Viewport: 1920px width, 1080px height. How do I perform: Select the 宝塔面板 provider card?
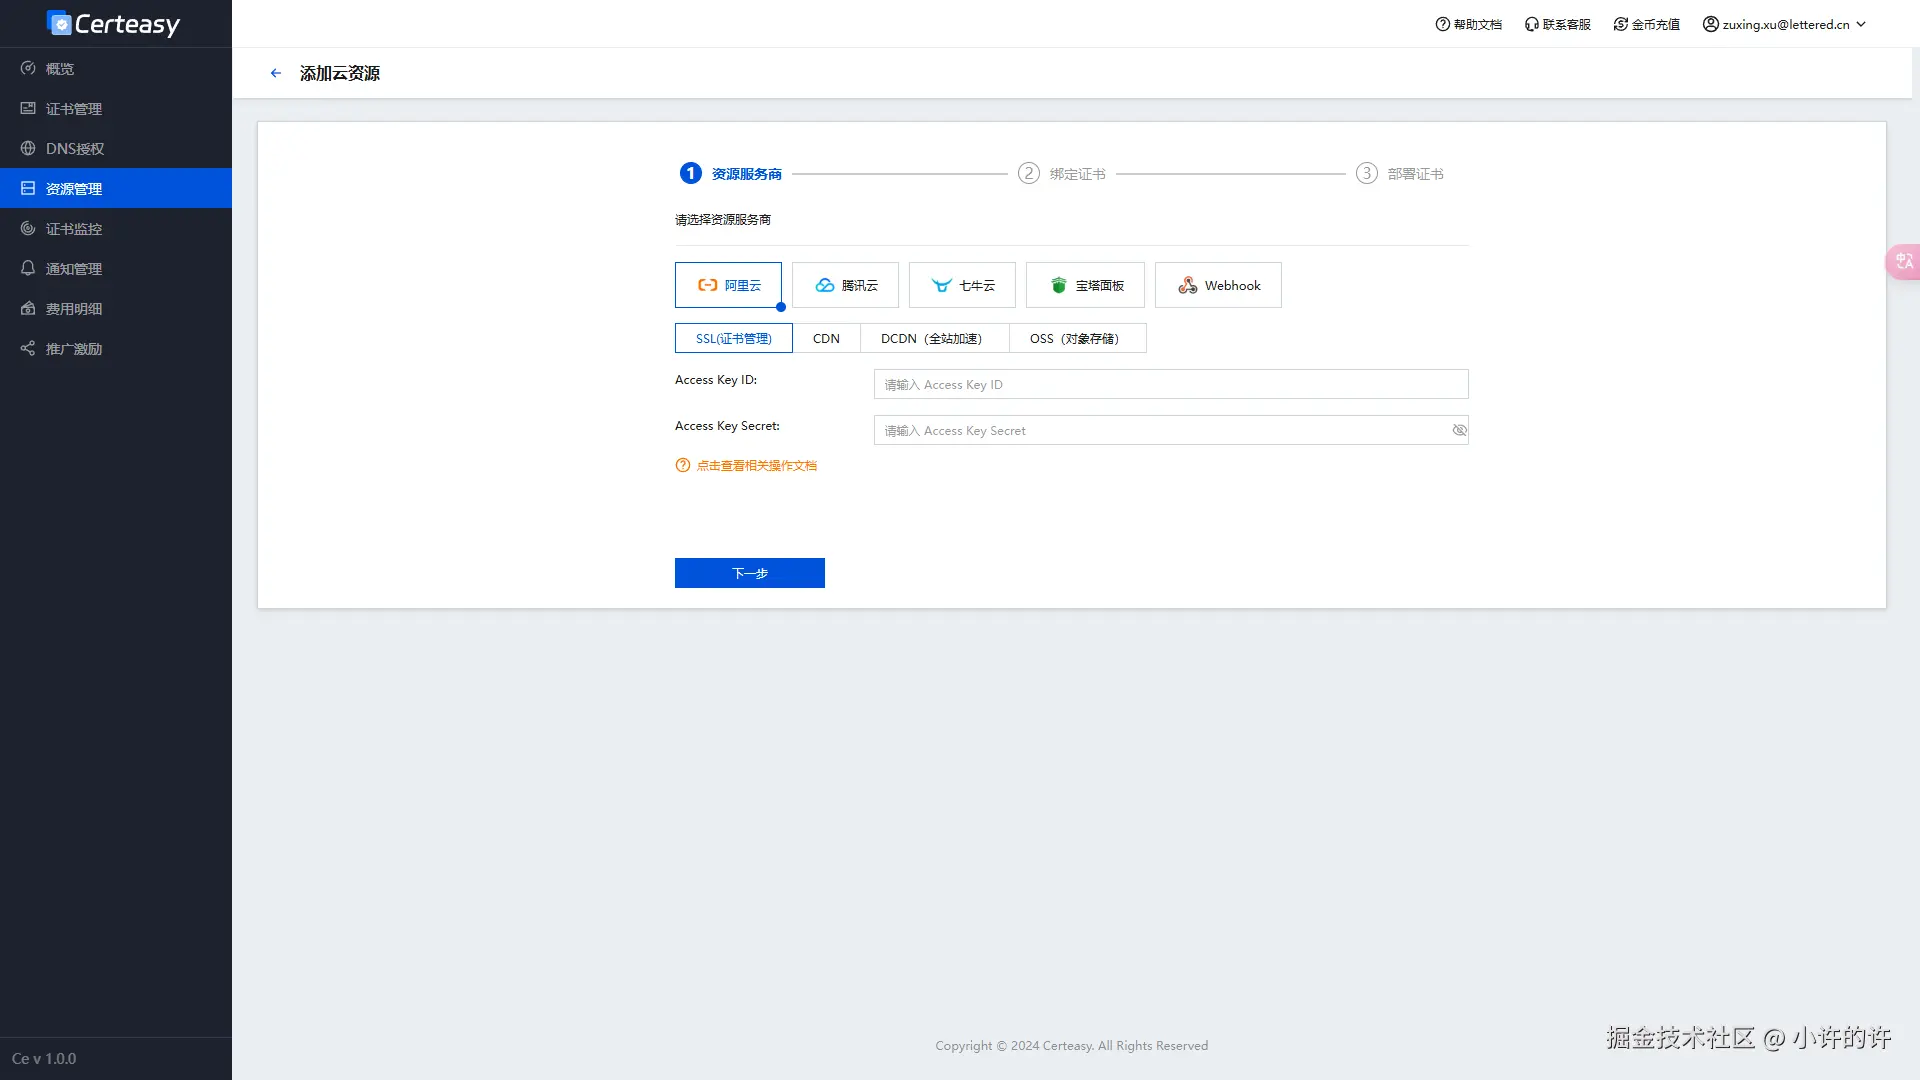(x=1084, y=285)
